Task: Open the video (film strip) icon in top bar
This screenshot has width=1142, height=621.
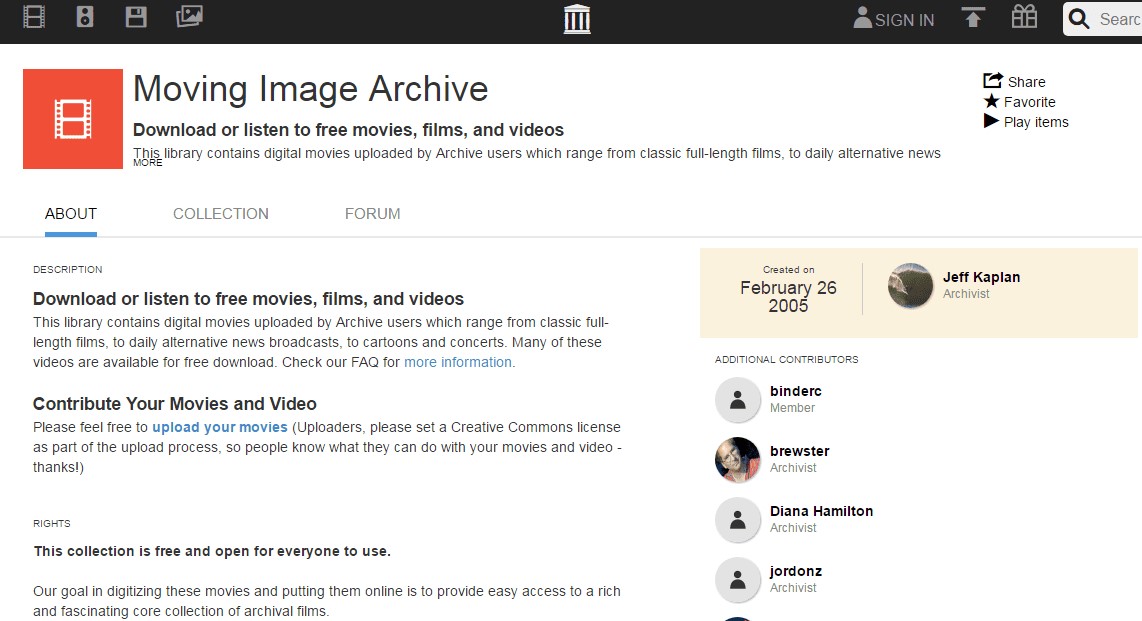Action: pos(34,17)
